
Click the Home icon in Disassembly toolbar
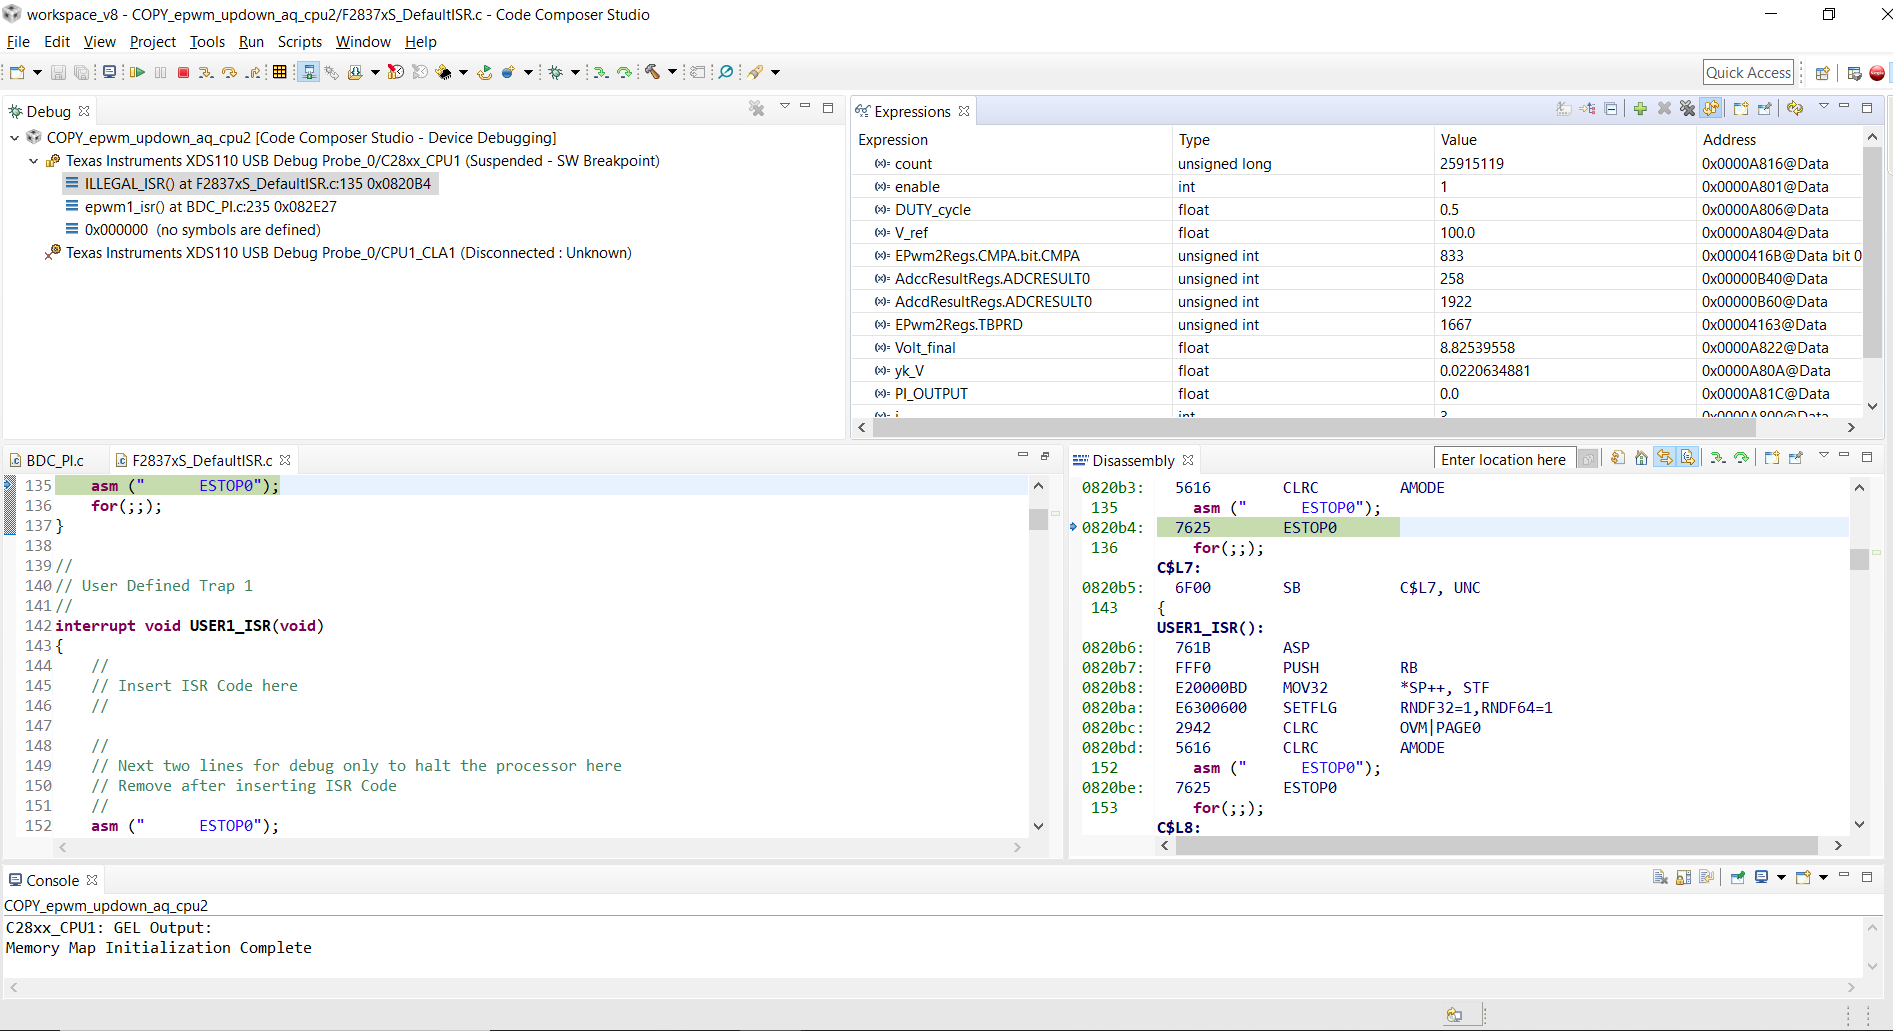coord(1641,458)
